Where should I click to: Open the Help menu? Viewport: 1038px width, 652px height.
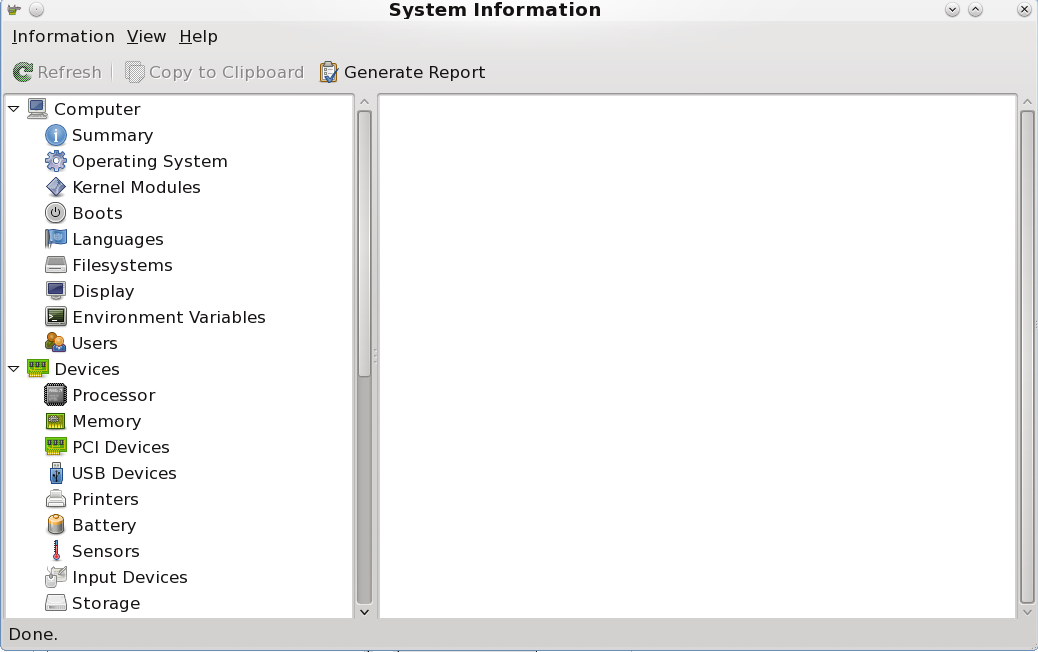coord(198,36)
